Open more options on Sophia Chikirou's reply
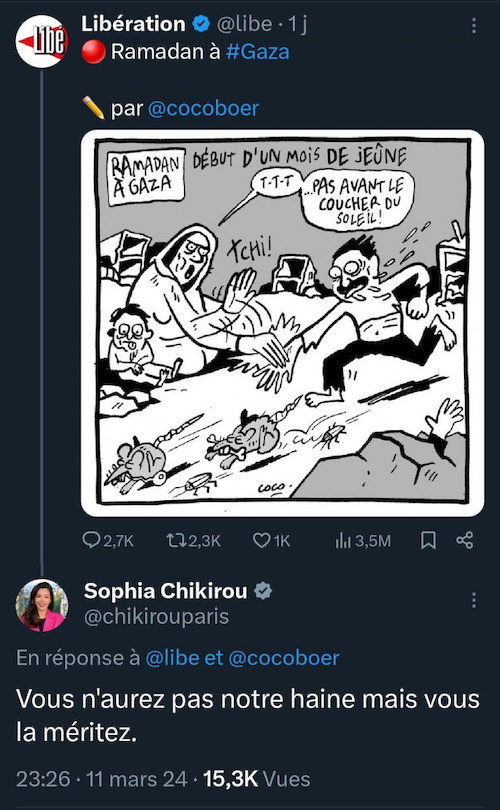 474,600
